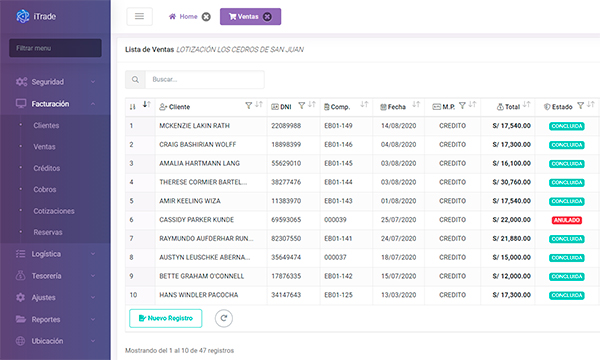The image size is (600, 360).
Task: Open the DNI column filter icon
Action: point(302,105)
